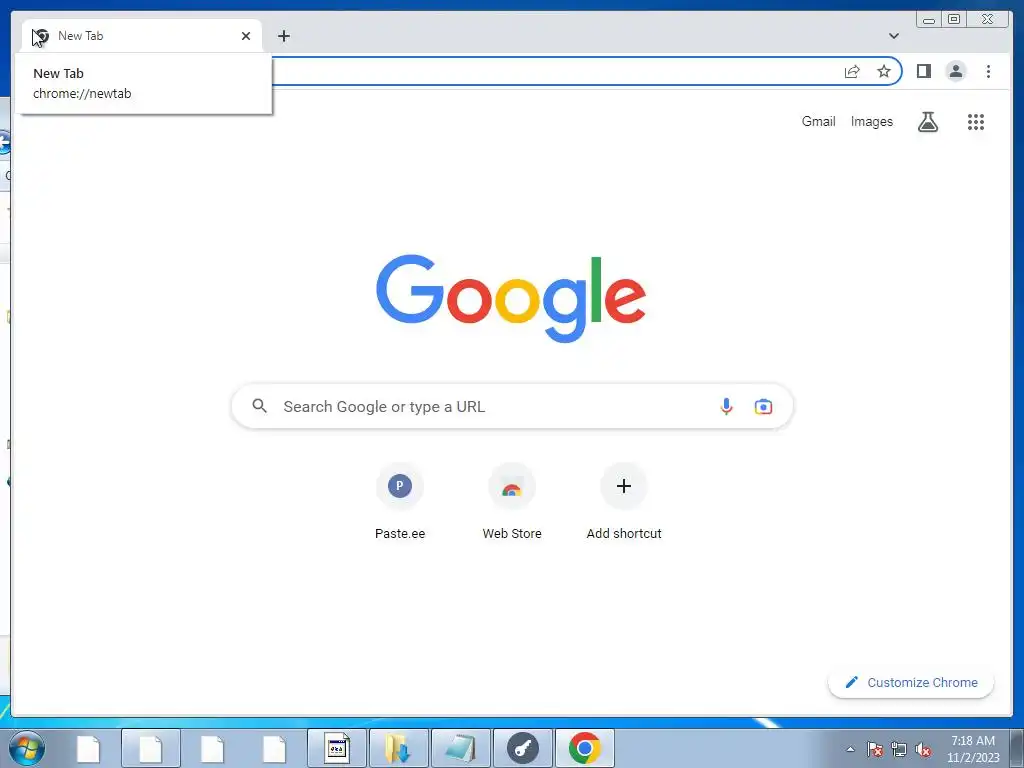Open Customize Chrome panel
1024x768 pixels.
(911, 682)
